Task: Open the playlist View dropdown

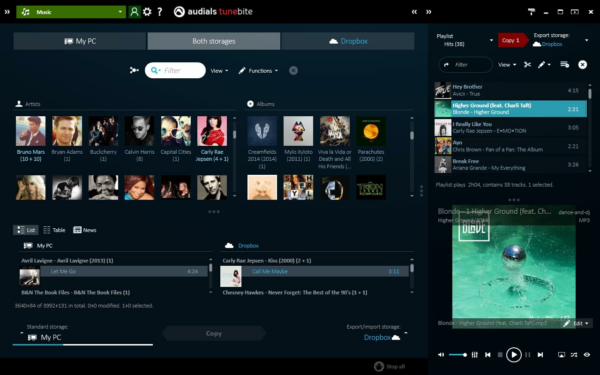Action: click(507, 65)
